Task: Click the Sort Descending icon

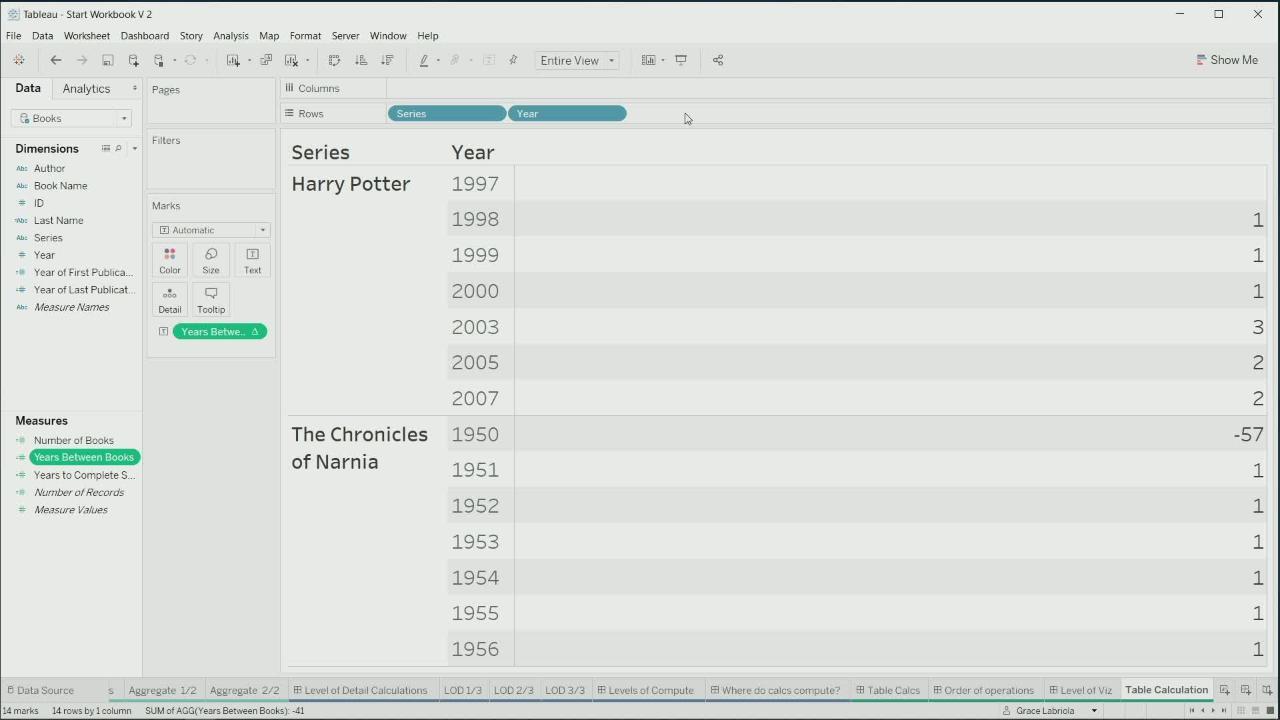Action: [x=387, y=60]
